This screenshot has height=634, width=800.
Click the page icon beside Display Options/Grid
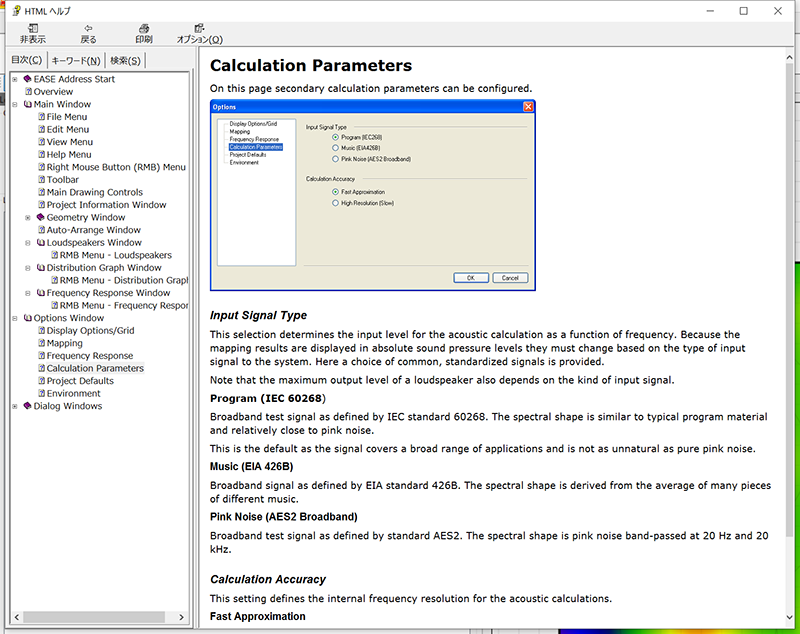point(42,331)
